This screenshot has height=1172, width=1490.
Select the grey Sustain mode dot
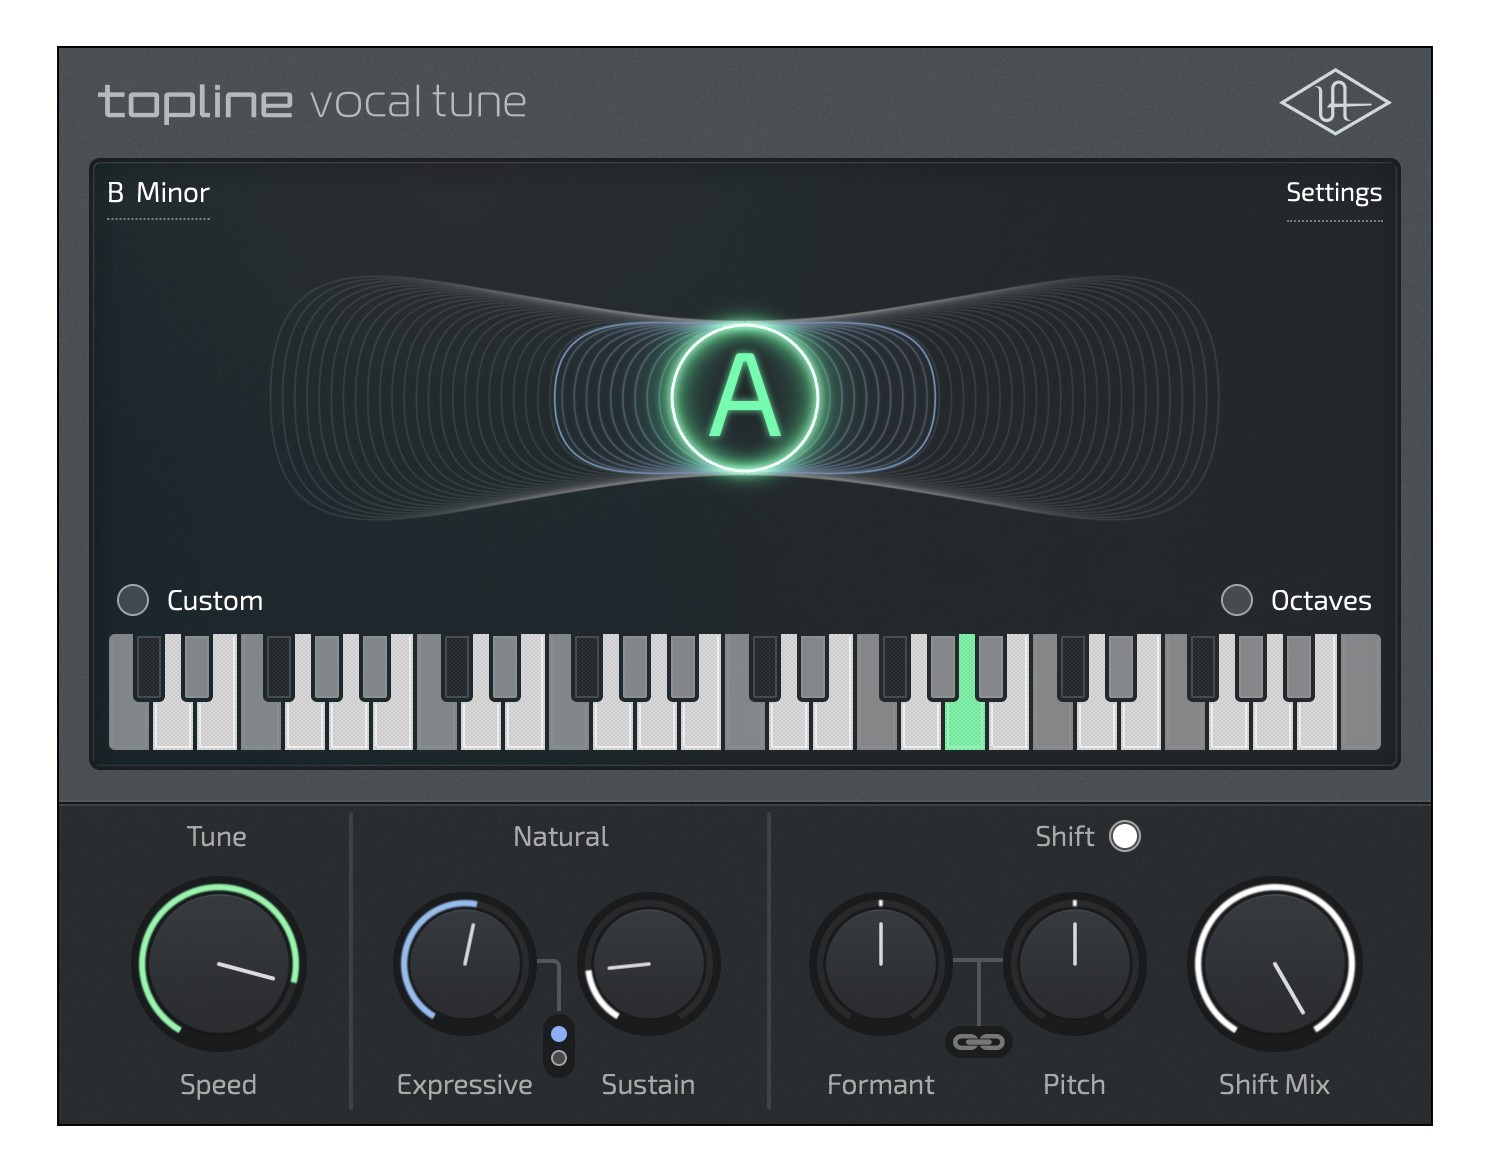click(559, 1058)
